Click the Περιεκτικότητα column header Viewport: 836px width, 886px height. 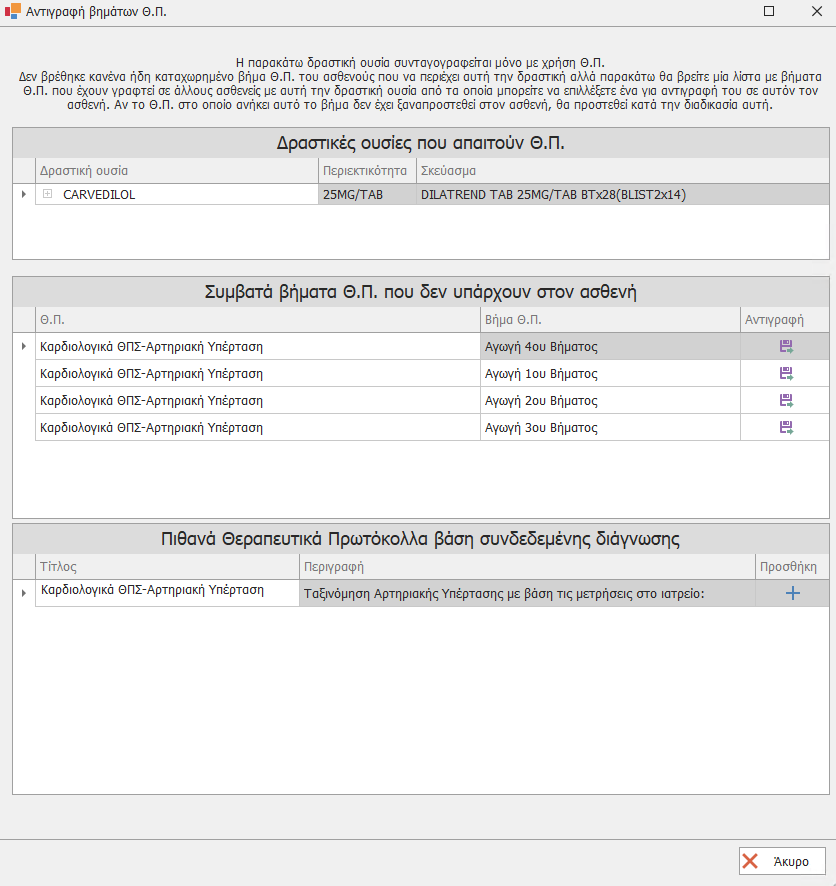click(x=366, y=170)
